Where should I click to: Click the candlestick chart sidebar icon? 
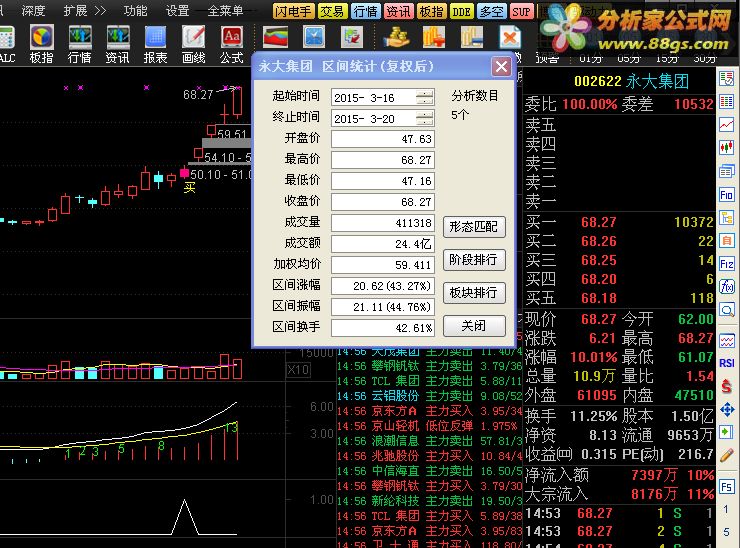pos(727,148)
